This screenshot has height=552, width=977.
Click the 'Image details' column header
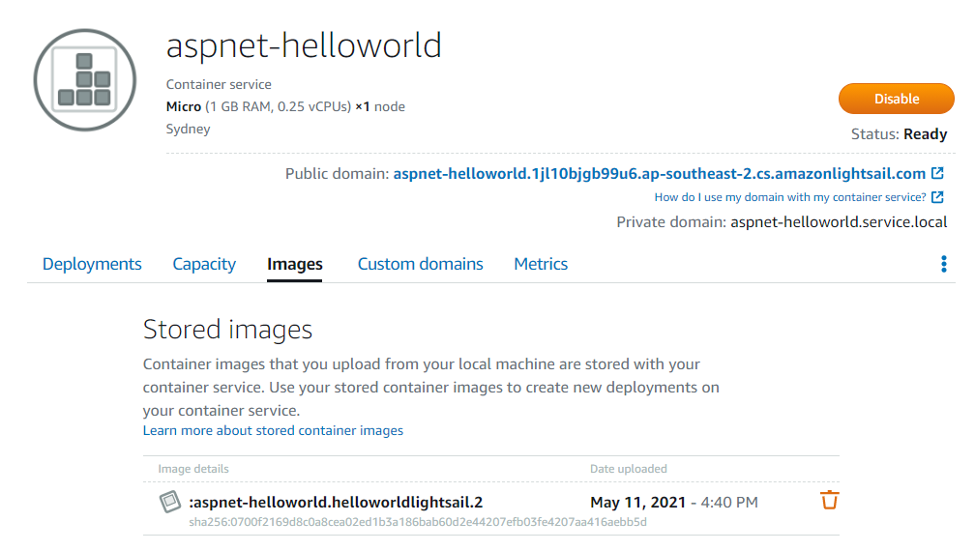pyautogui.click(x=193, y=469)
